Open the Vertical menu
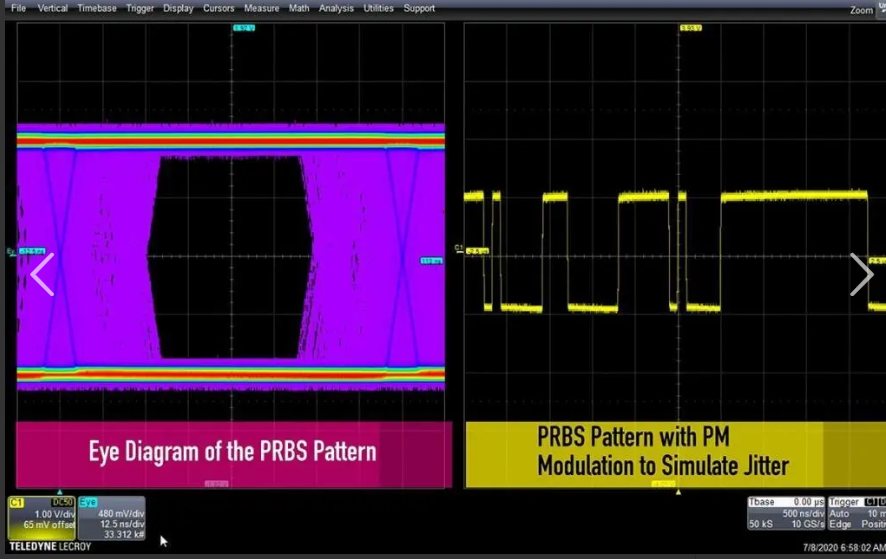The image size is (886, 559). tap(53, 8)
